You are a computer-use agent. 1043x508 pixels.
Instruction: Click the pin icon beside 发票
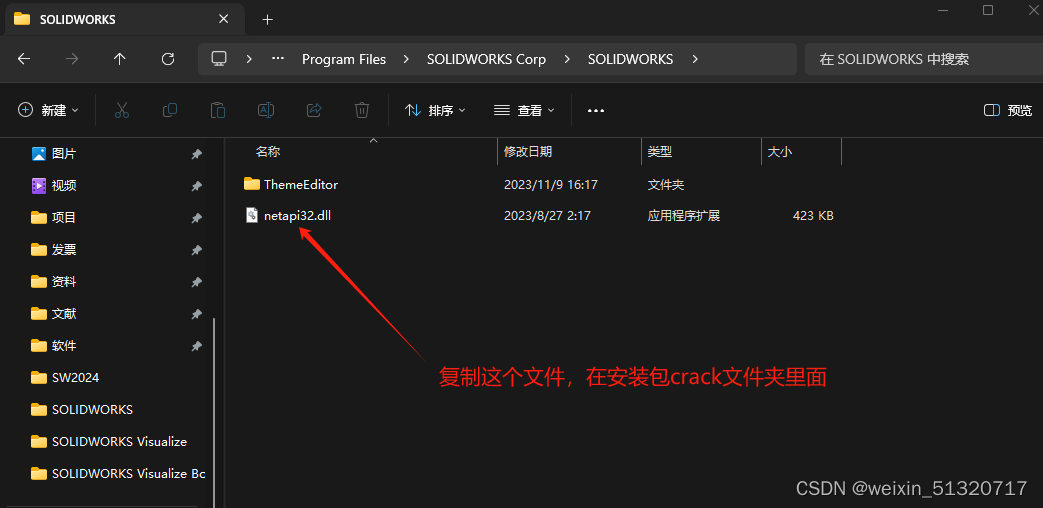(196, 250)
